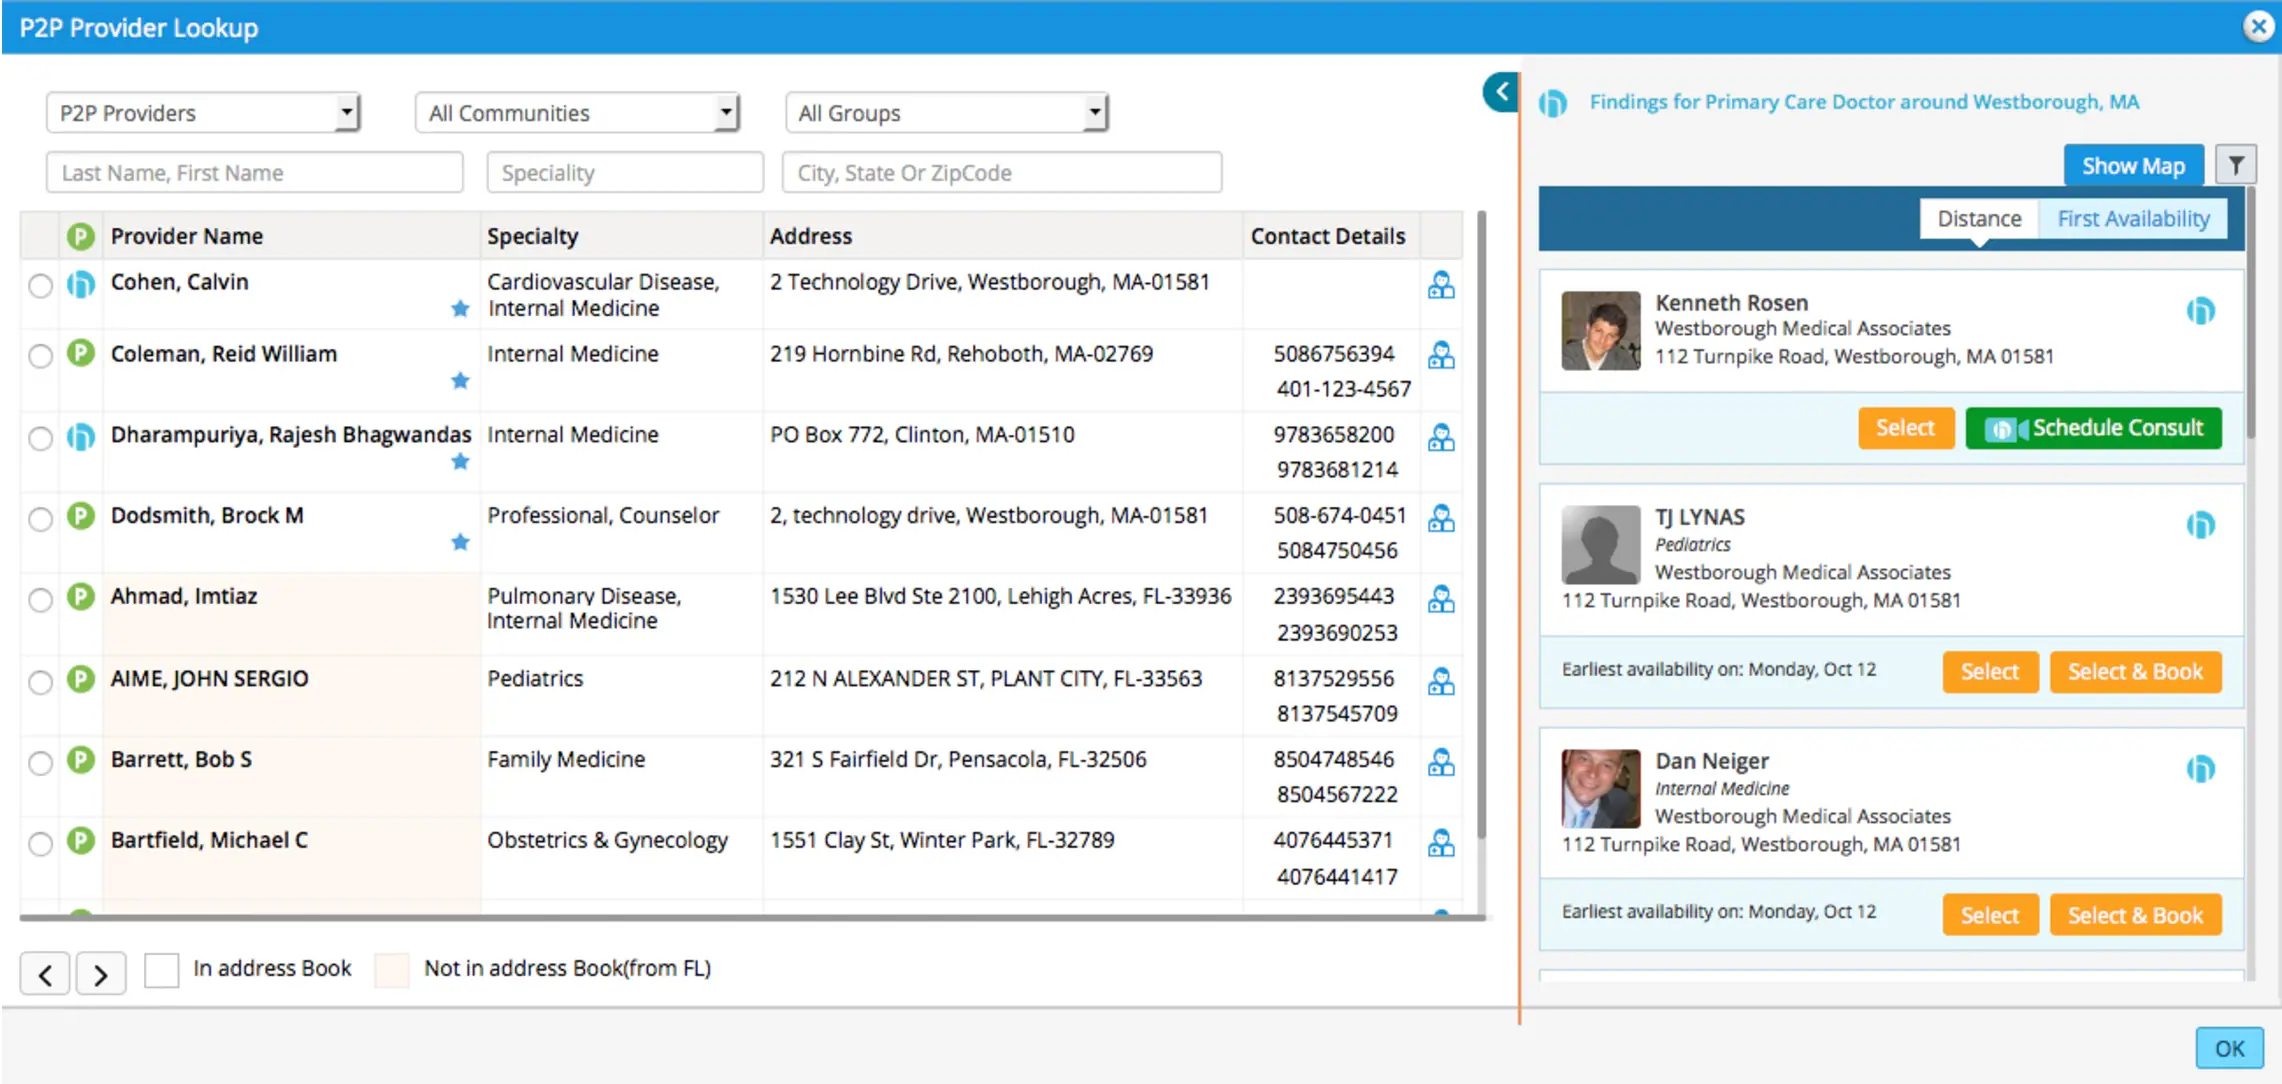Select the radio button for Ahmad, Imtiaz

[x=40, y=600]
